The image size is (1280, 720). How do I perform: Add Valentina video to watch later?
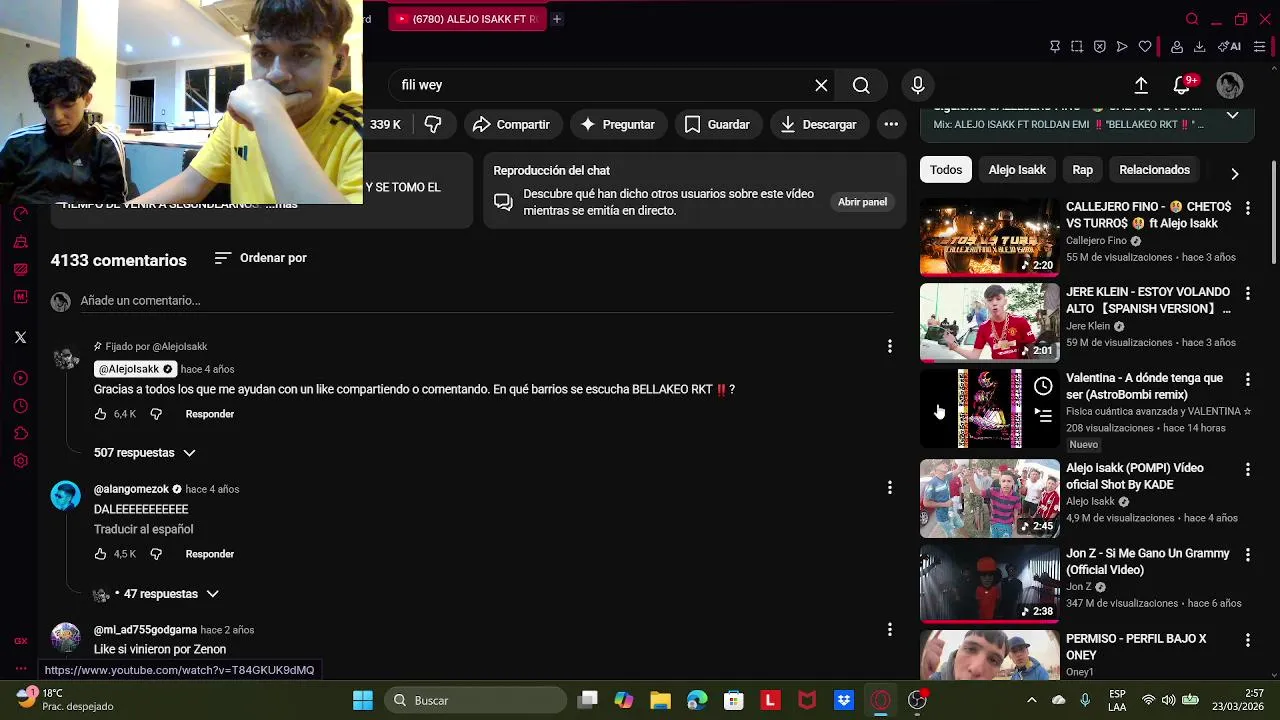pos(1043,386)
